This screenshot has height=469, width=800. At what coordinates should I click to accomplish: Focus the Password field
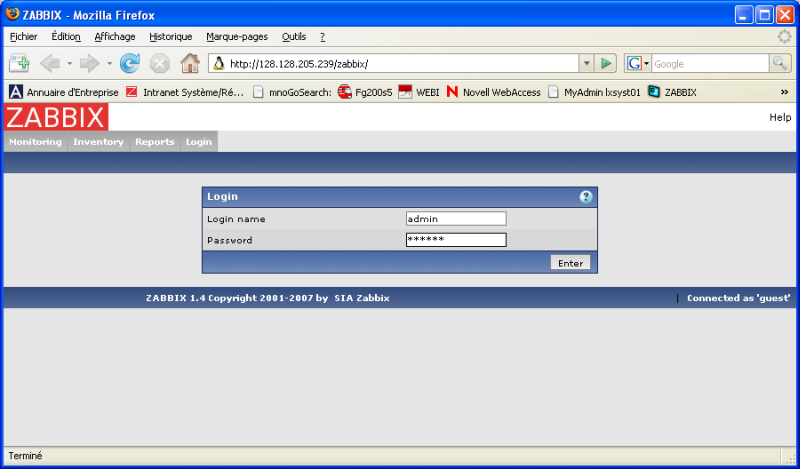pyautogui.click(x=456, y=240)
